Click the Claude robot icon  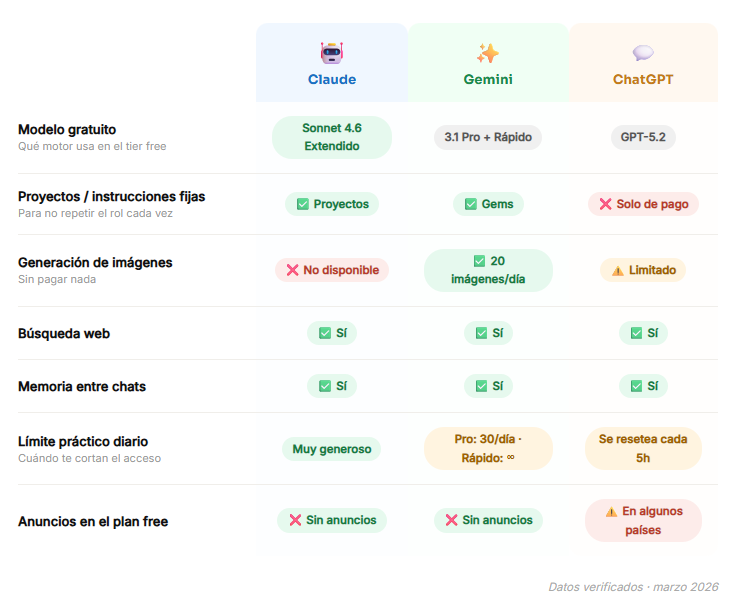click(x=332, y=53)
